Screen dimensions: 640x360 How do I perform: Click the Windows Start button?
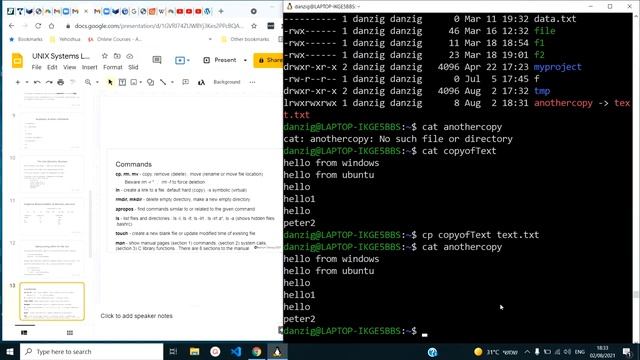coord(9,351)
